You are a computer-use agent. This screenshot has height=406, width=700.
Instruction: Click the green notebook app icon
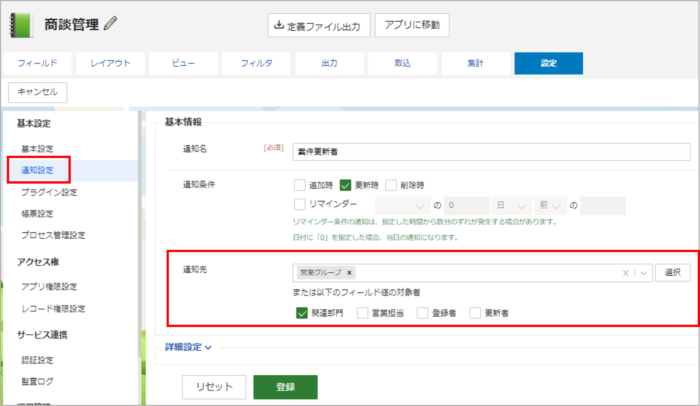pyautogui.click(x=21, y=25)
